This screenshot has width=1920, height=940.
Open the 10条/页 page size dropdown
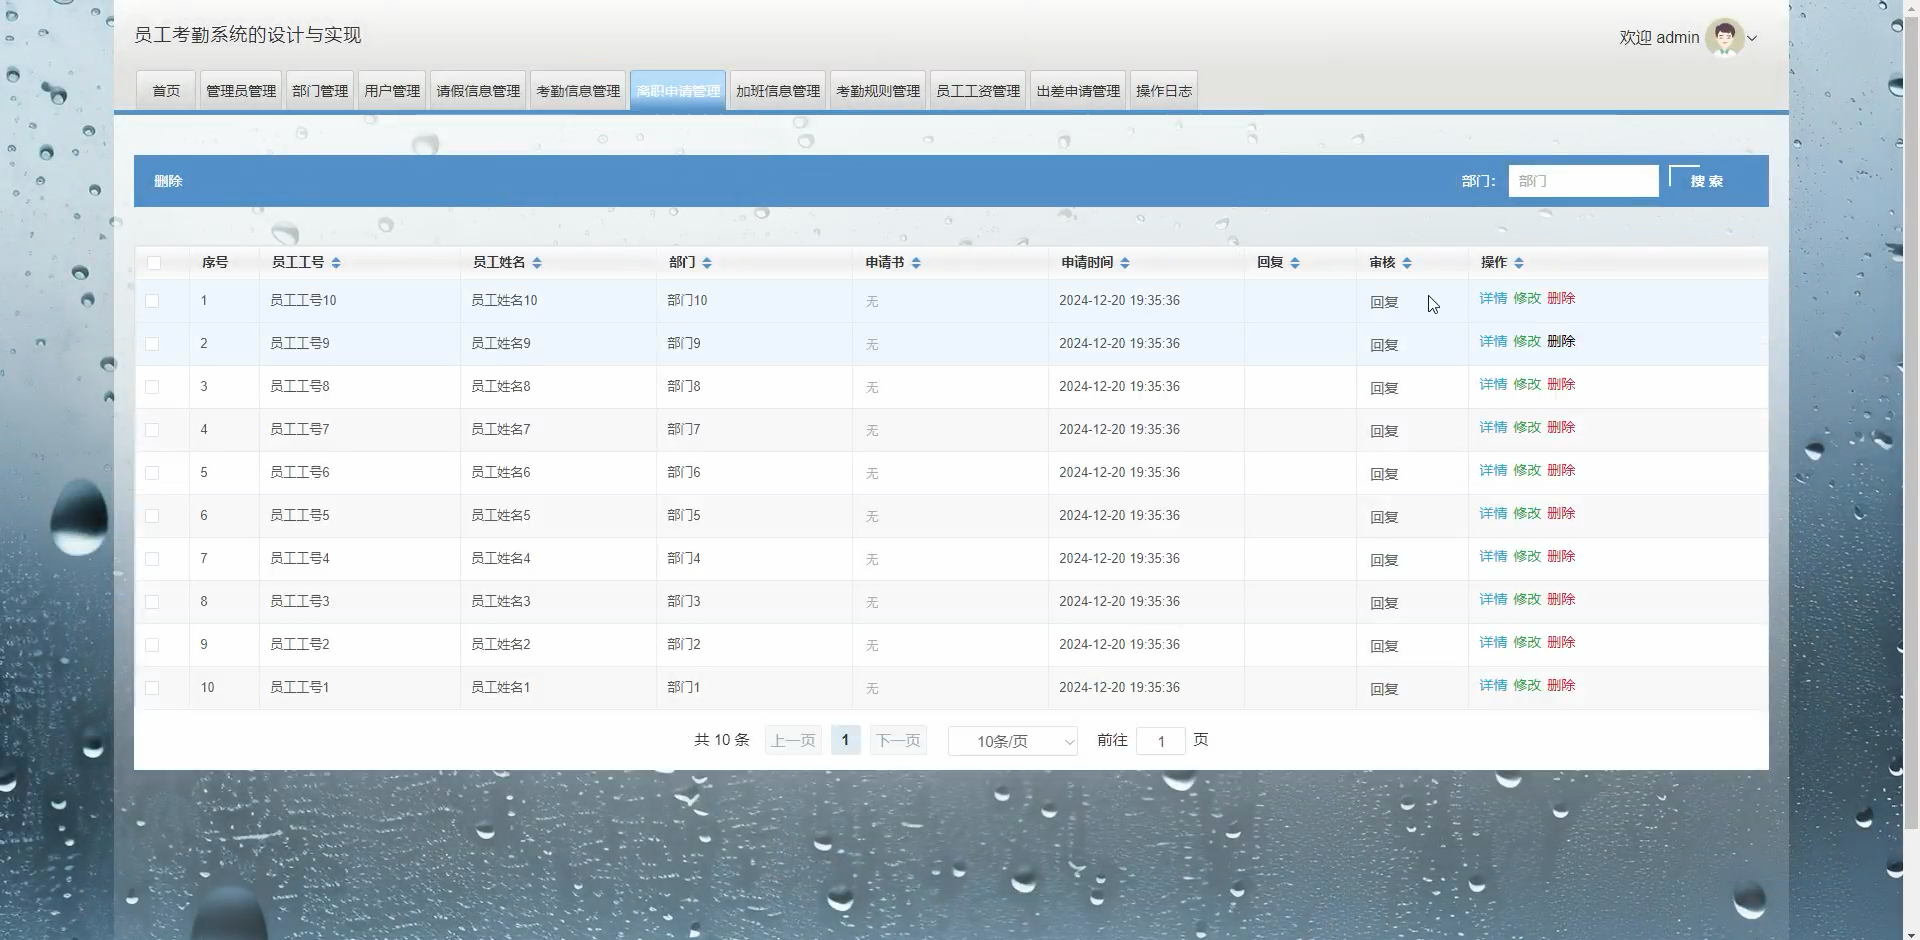point(1012,741)
